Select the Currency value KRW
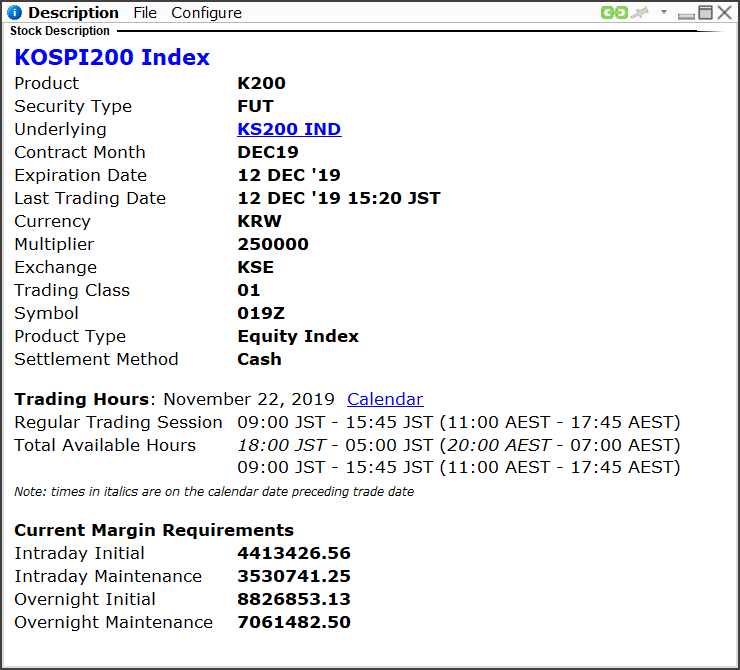This screenshot has height=670, width=740. tap(259, 221)
